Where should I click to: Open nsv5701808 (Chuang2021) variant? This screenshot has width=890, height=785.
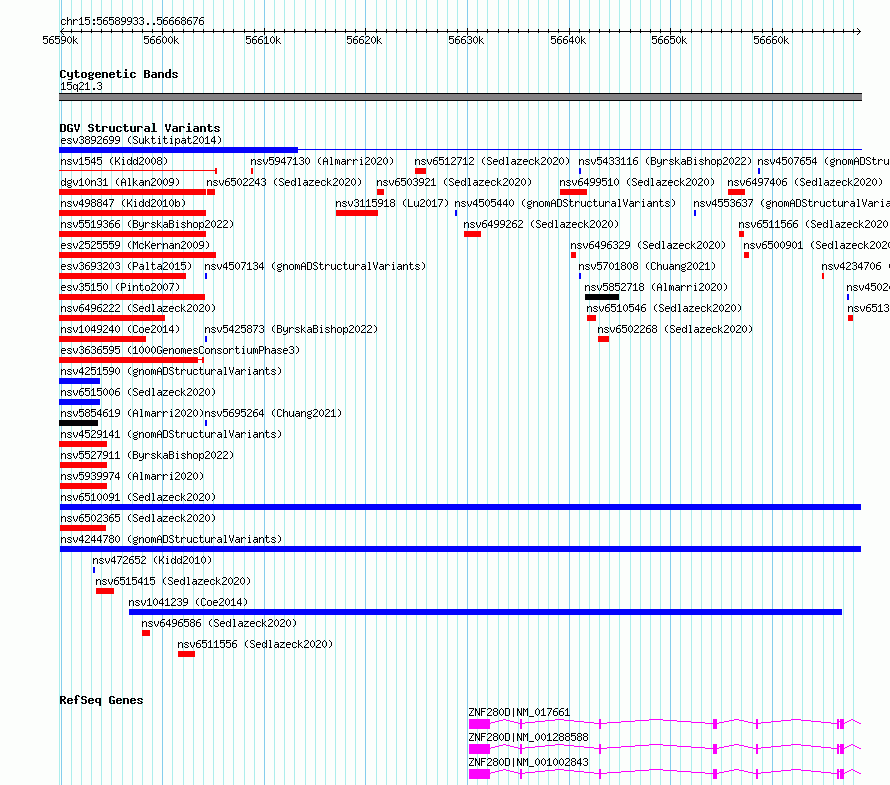(647, 266)
